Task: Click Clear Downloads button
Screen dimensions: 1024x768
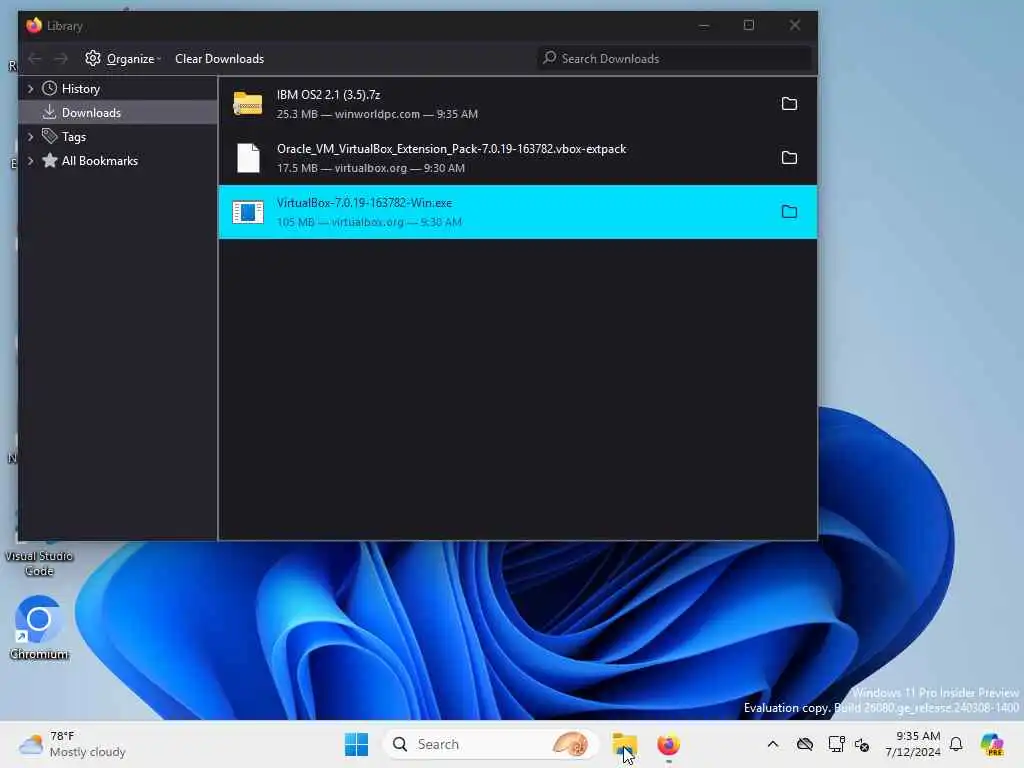Action: pyautogui.click(x=219, y=59)
